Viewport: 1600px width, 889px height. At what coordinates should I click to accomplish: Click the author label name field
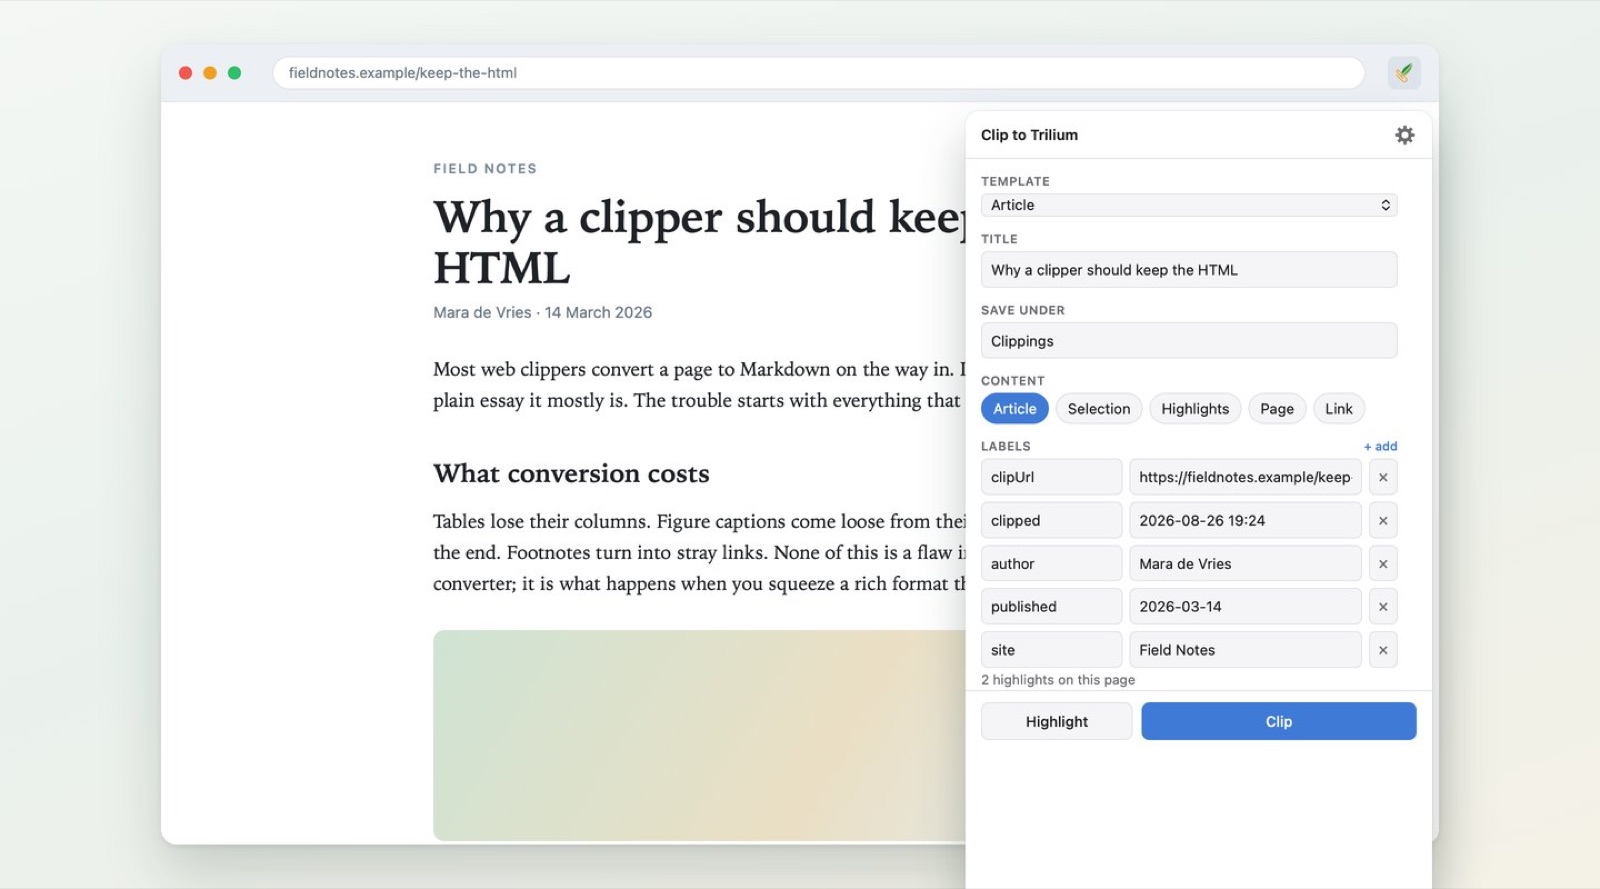(x=1051, y=564)
